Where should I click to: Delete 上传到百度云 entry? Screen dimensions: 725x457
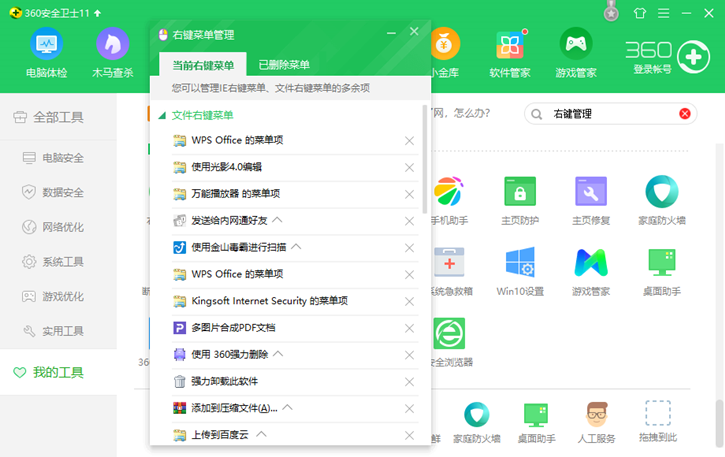tap(409, 436)
